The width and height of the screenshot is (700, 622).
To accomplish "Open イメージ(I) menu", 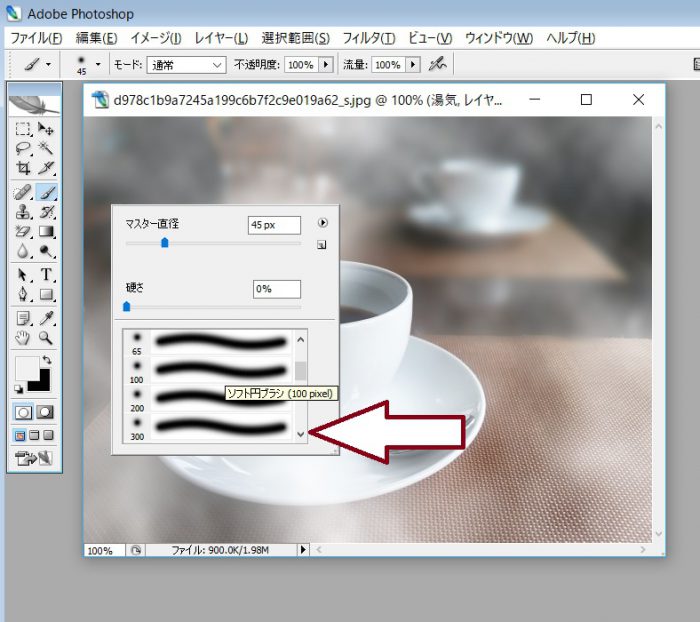I will [x=156, y=38].
